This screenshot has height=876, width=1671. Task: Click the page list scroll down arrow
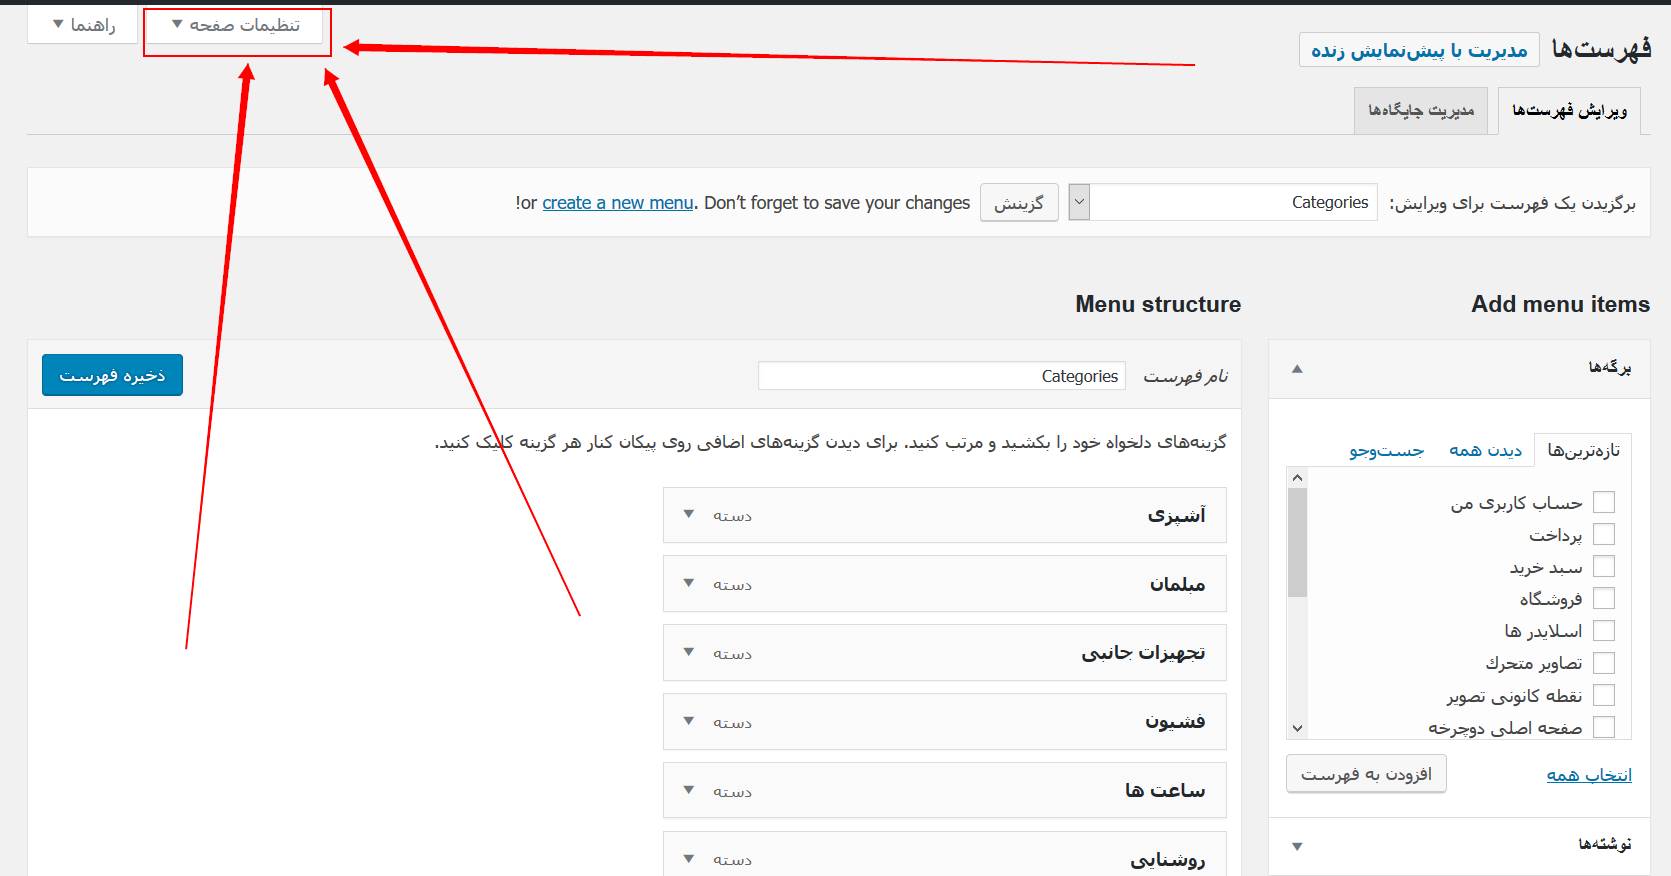[x=1297, y=729]
